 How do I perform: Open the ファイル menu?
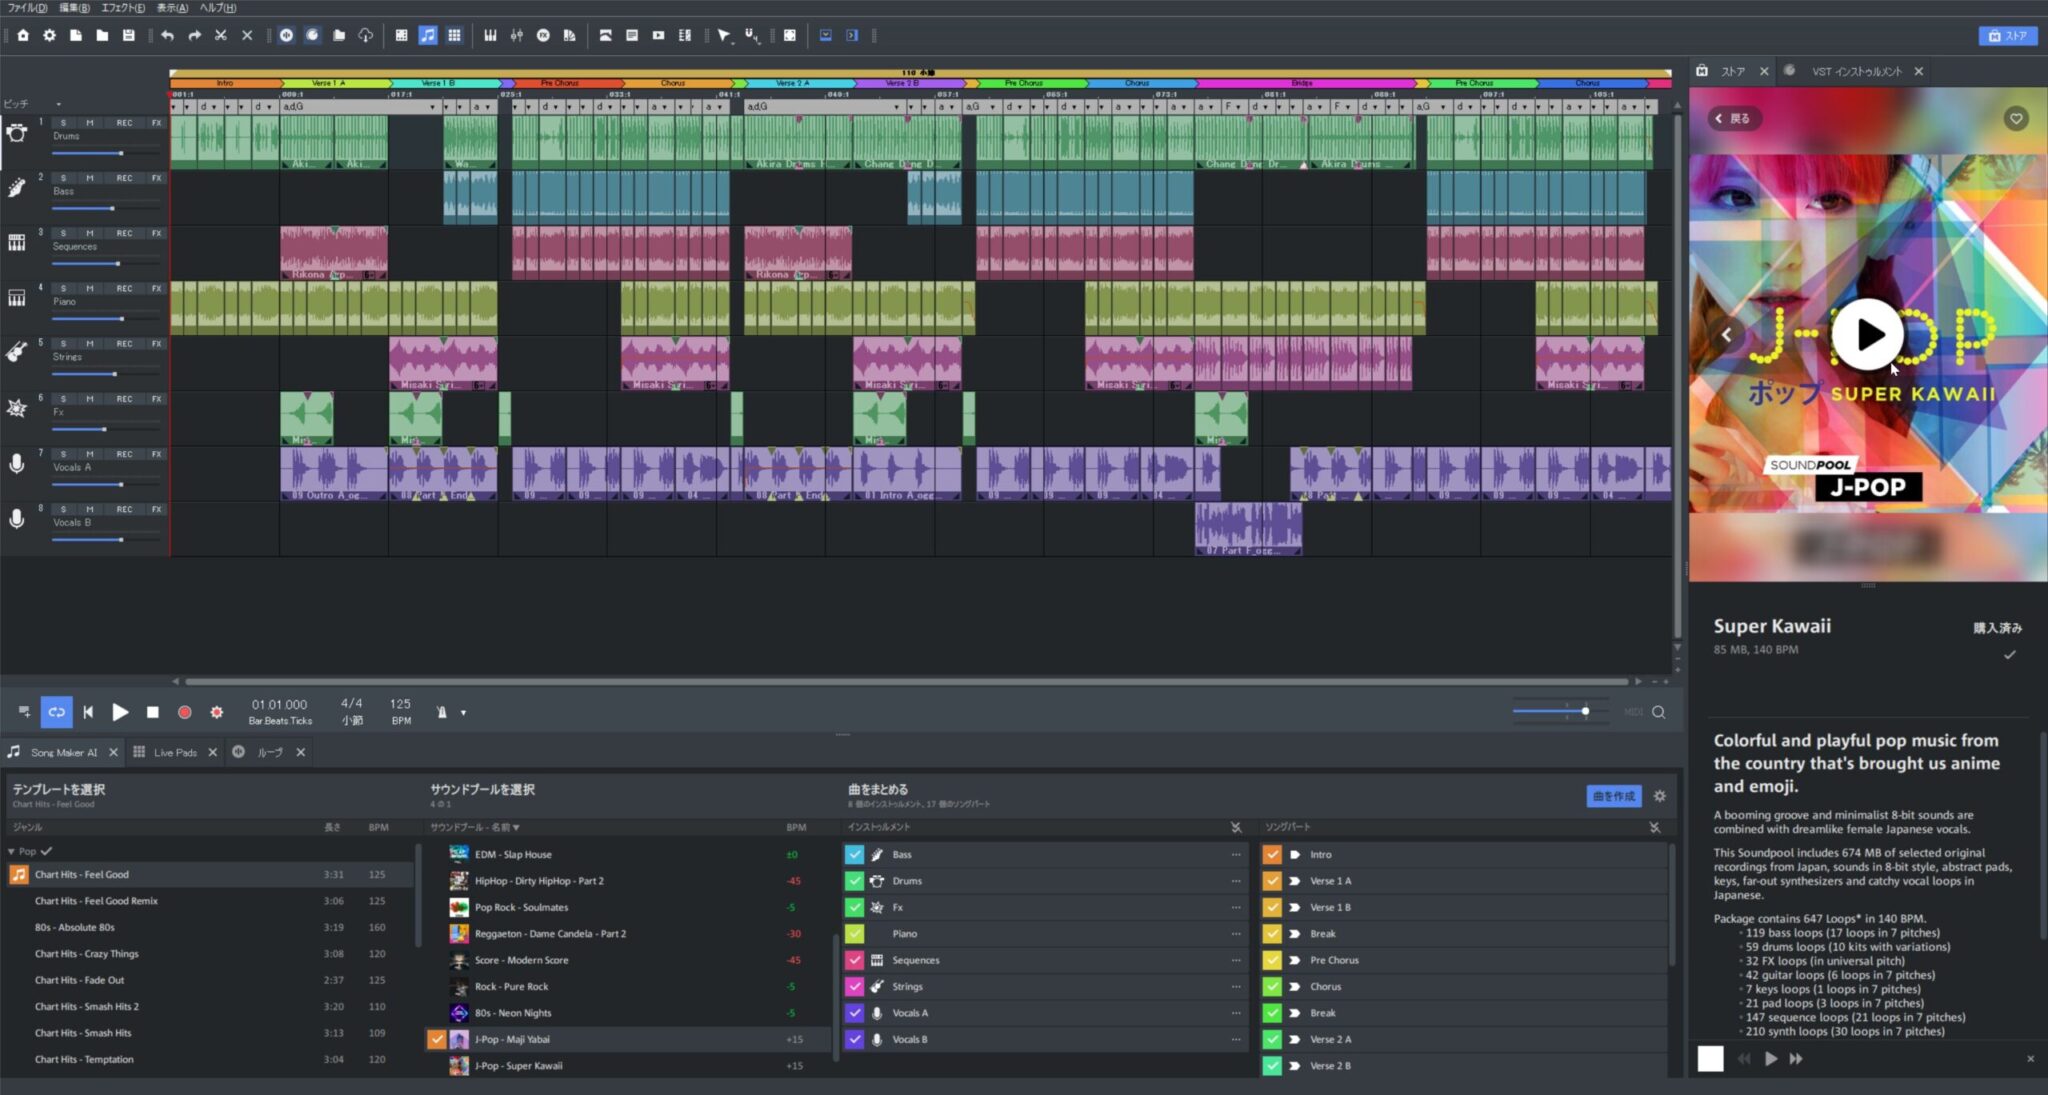click(x=26, y=8)
